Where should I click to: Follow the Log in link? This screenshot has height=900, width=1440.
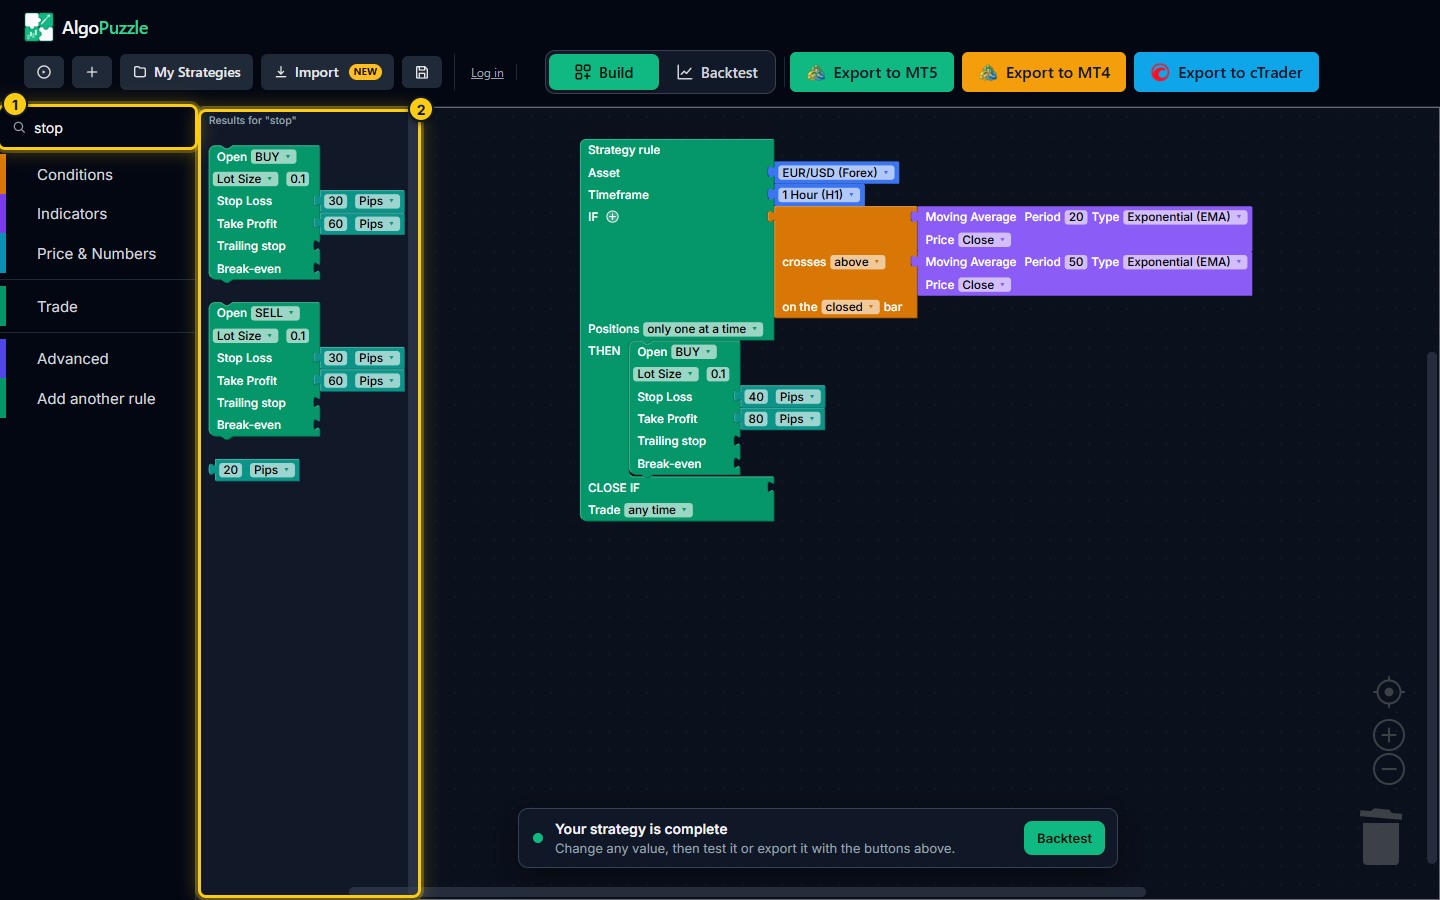487,73
